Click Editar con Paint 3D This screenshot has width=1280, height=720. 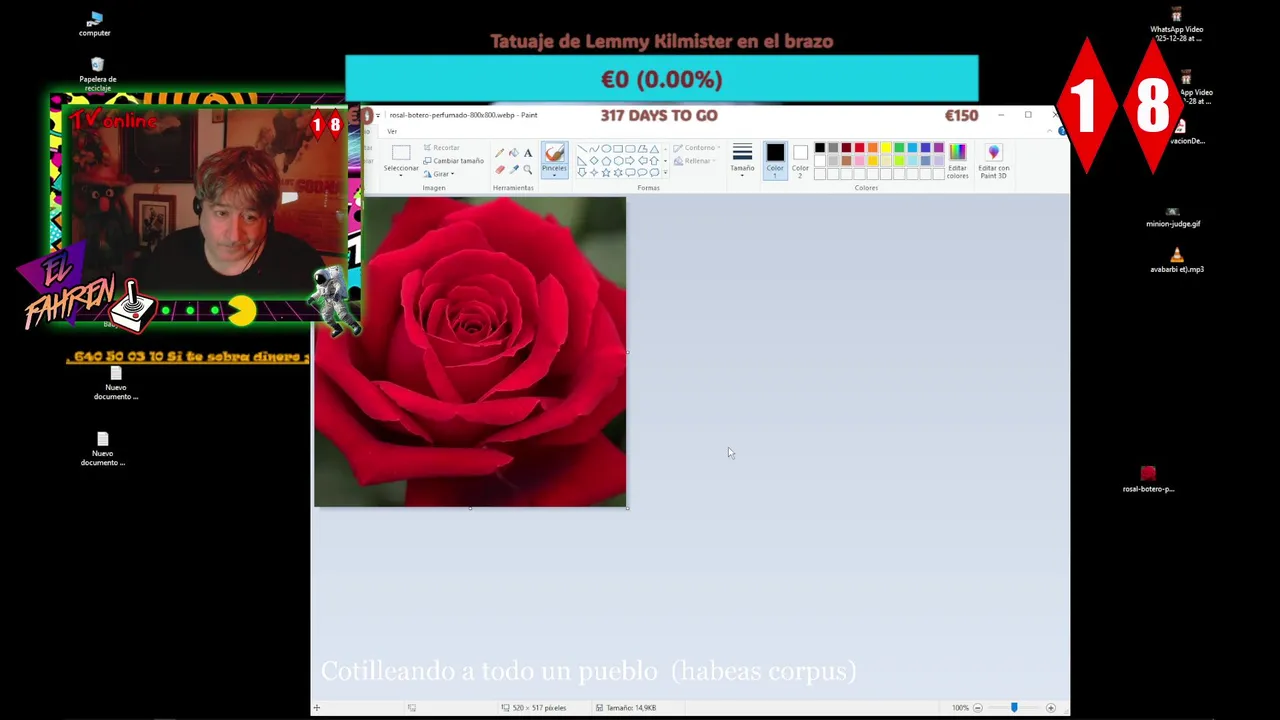point(993,160)
